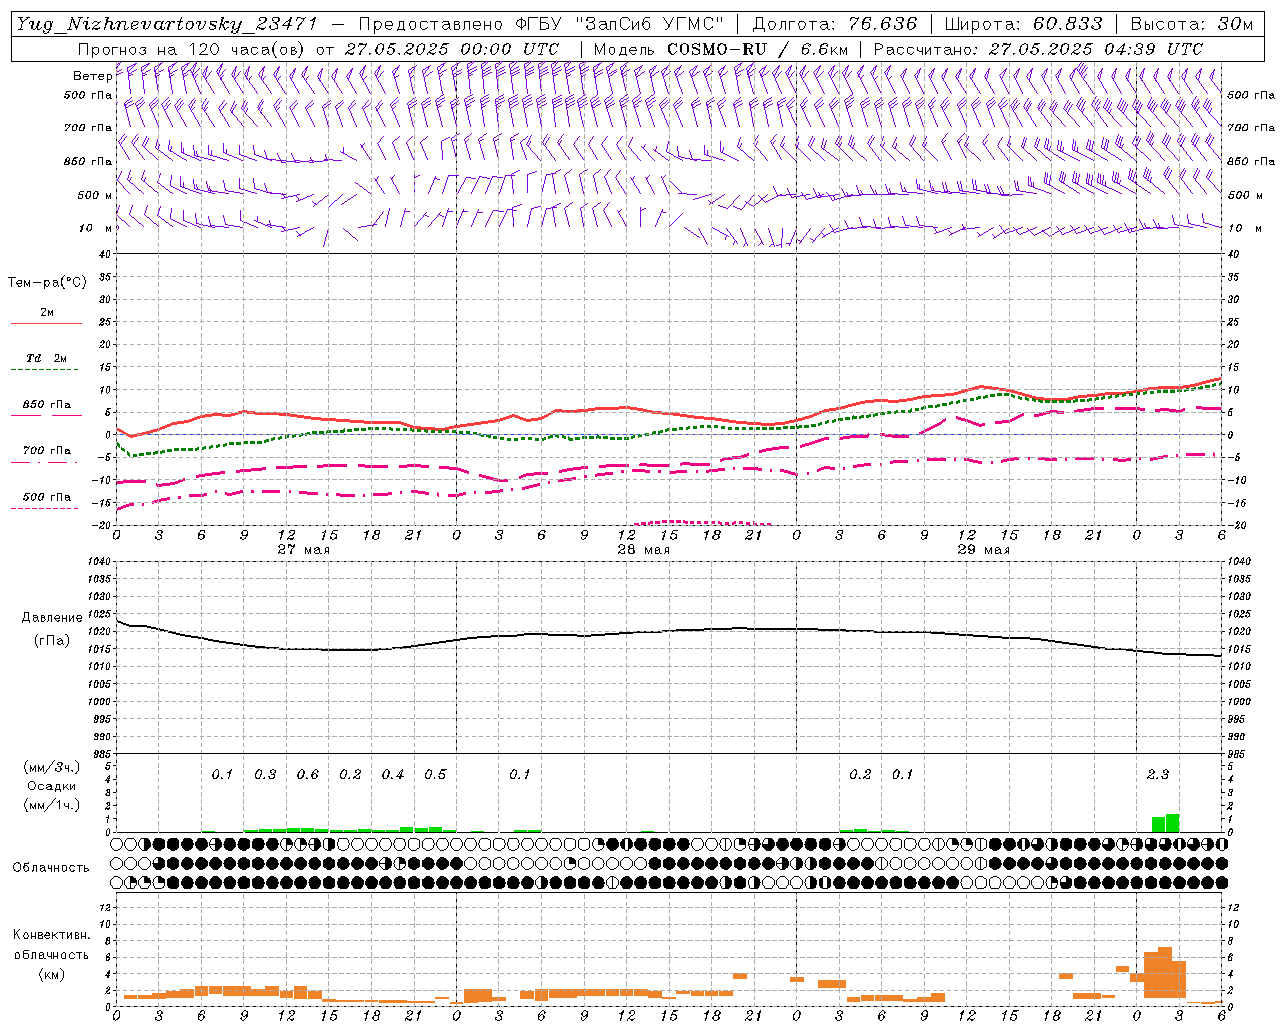Click the Td 2м dew point legend entry
The width and height of the screenshot is (1280, 1024).
(47, 358)
